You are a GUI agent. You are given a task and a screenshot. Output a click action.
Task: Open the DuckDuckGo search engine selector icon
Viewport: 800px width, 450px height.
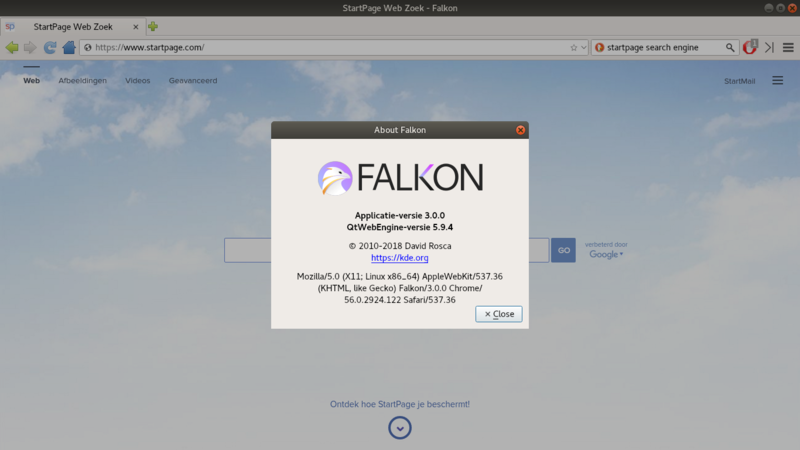click(x=599, y=47)
